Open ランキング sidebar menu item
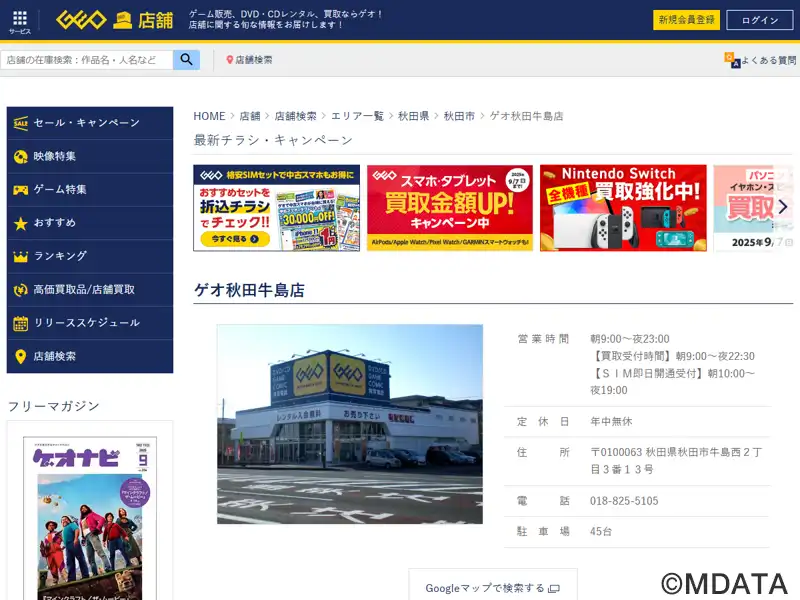The width and height of the screenshot is (800, 600). tap(90, 256)
